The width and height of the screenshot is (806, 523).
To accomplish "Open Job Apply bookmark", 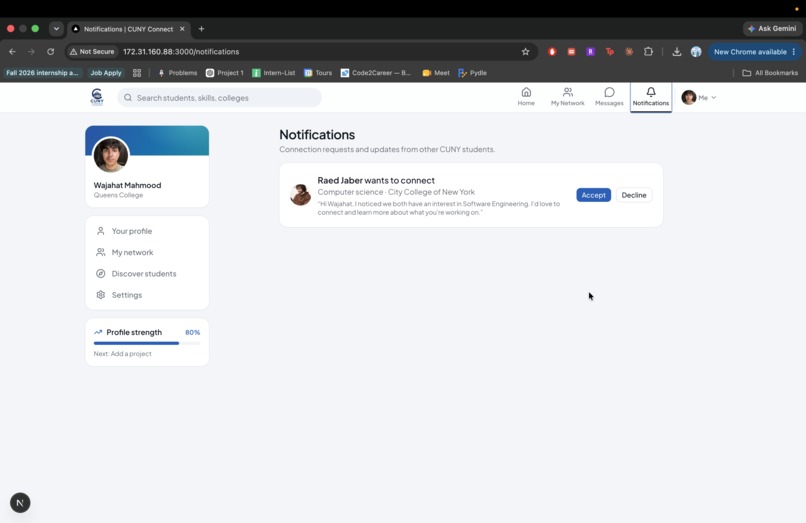I will click(106, 73).
